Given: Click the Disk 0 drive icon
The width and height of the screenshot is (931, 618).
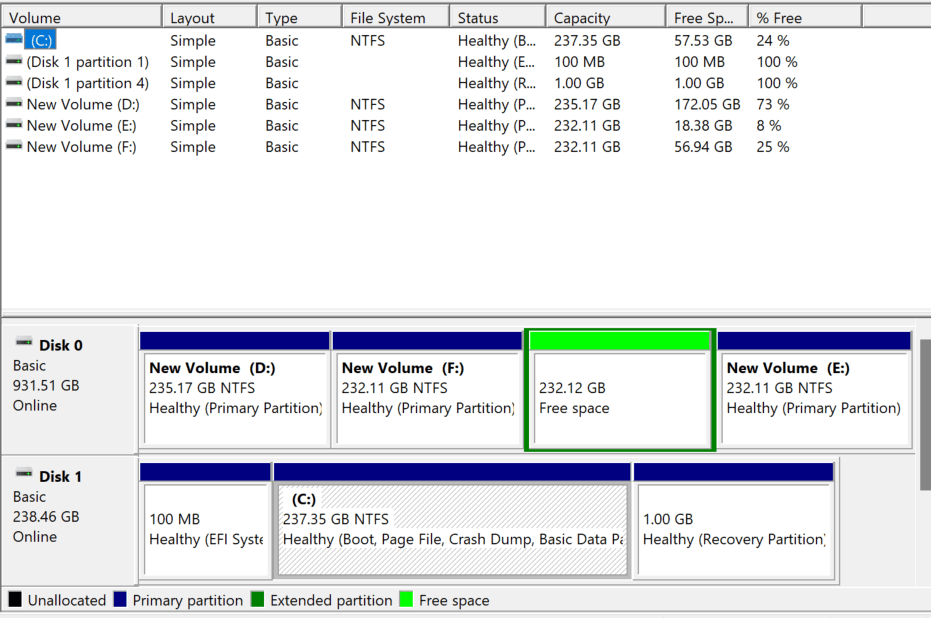Looking at the screenshot, I should (x=24, y=343).
